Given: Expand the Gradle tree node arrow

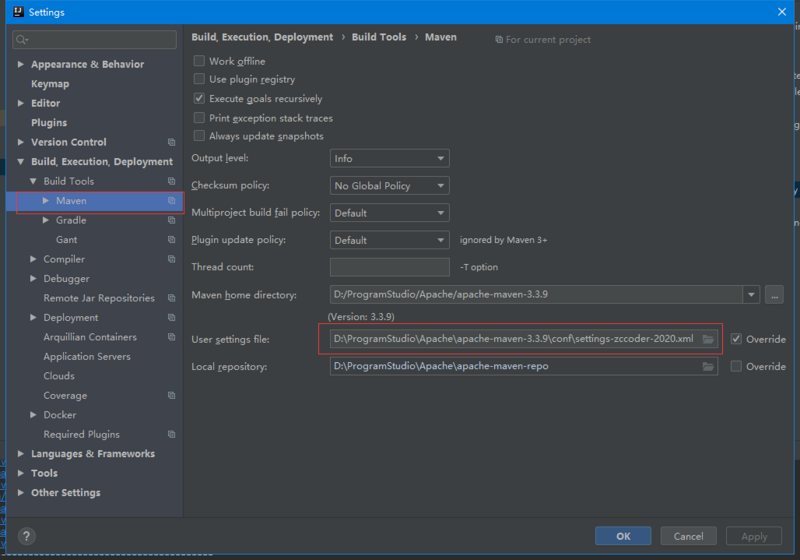Looking at the screenshot, I should (46, 220).
